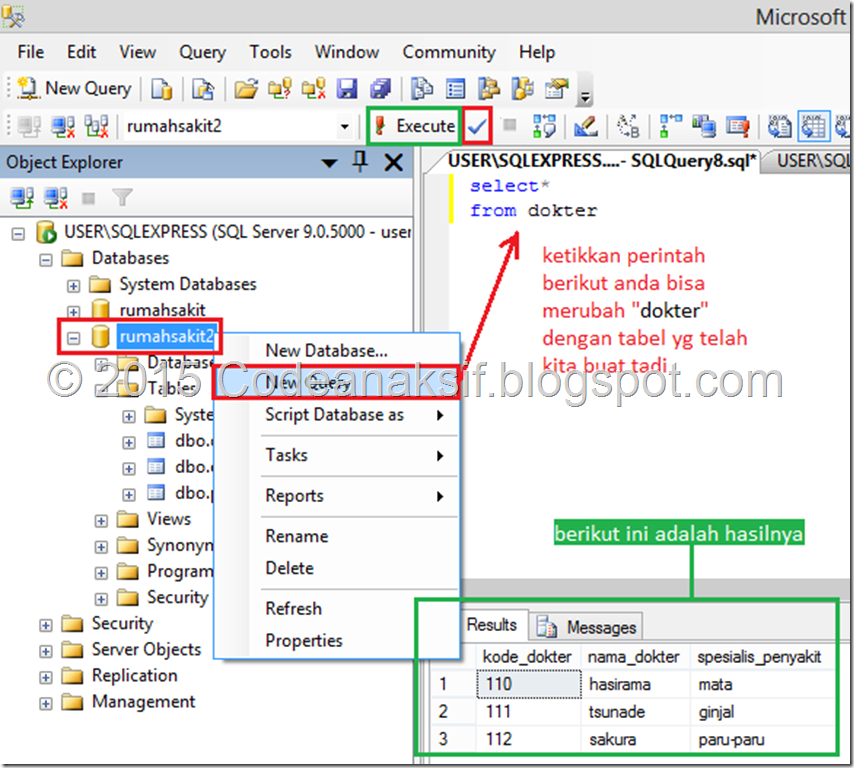Toggle Object Explorer auto-hide pin

(x=360, y=162)
